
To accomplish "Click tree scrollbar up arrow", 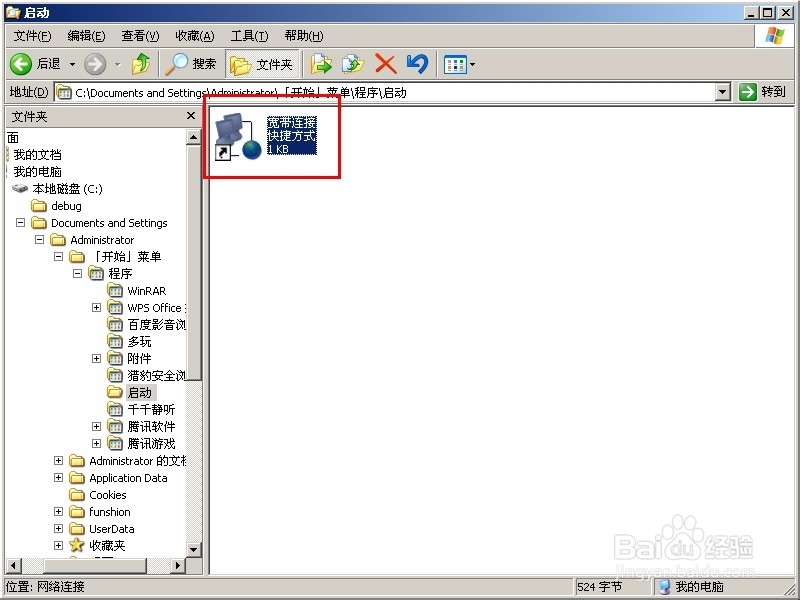I will click(193, 137).
